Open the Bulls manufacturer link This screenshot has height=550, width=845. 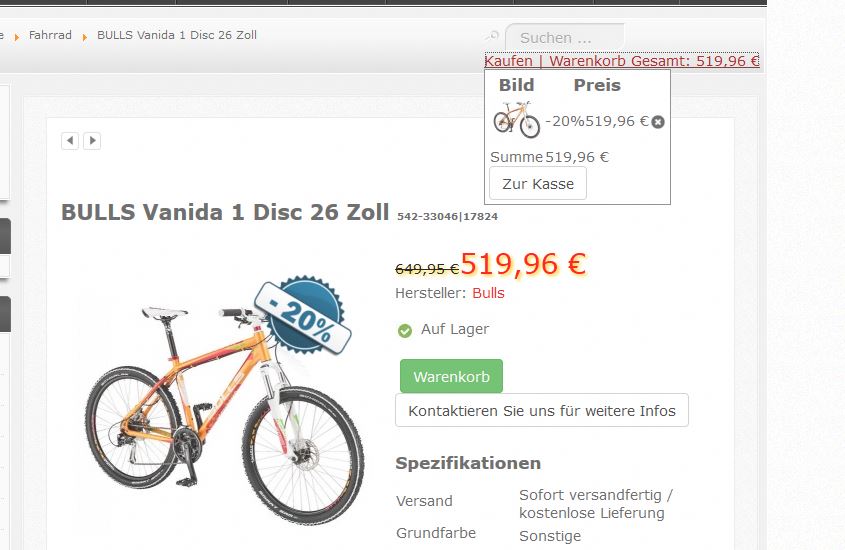[488, 293]
